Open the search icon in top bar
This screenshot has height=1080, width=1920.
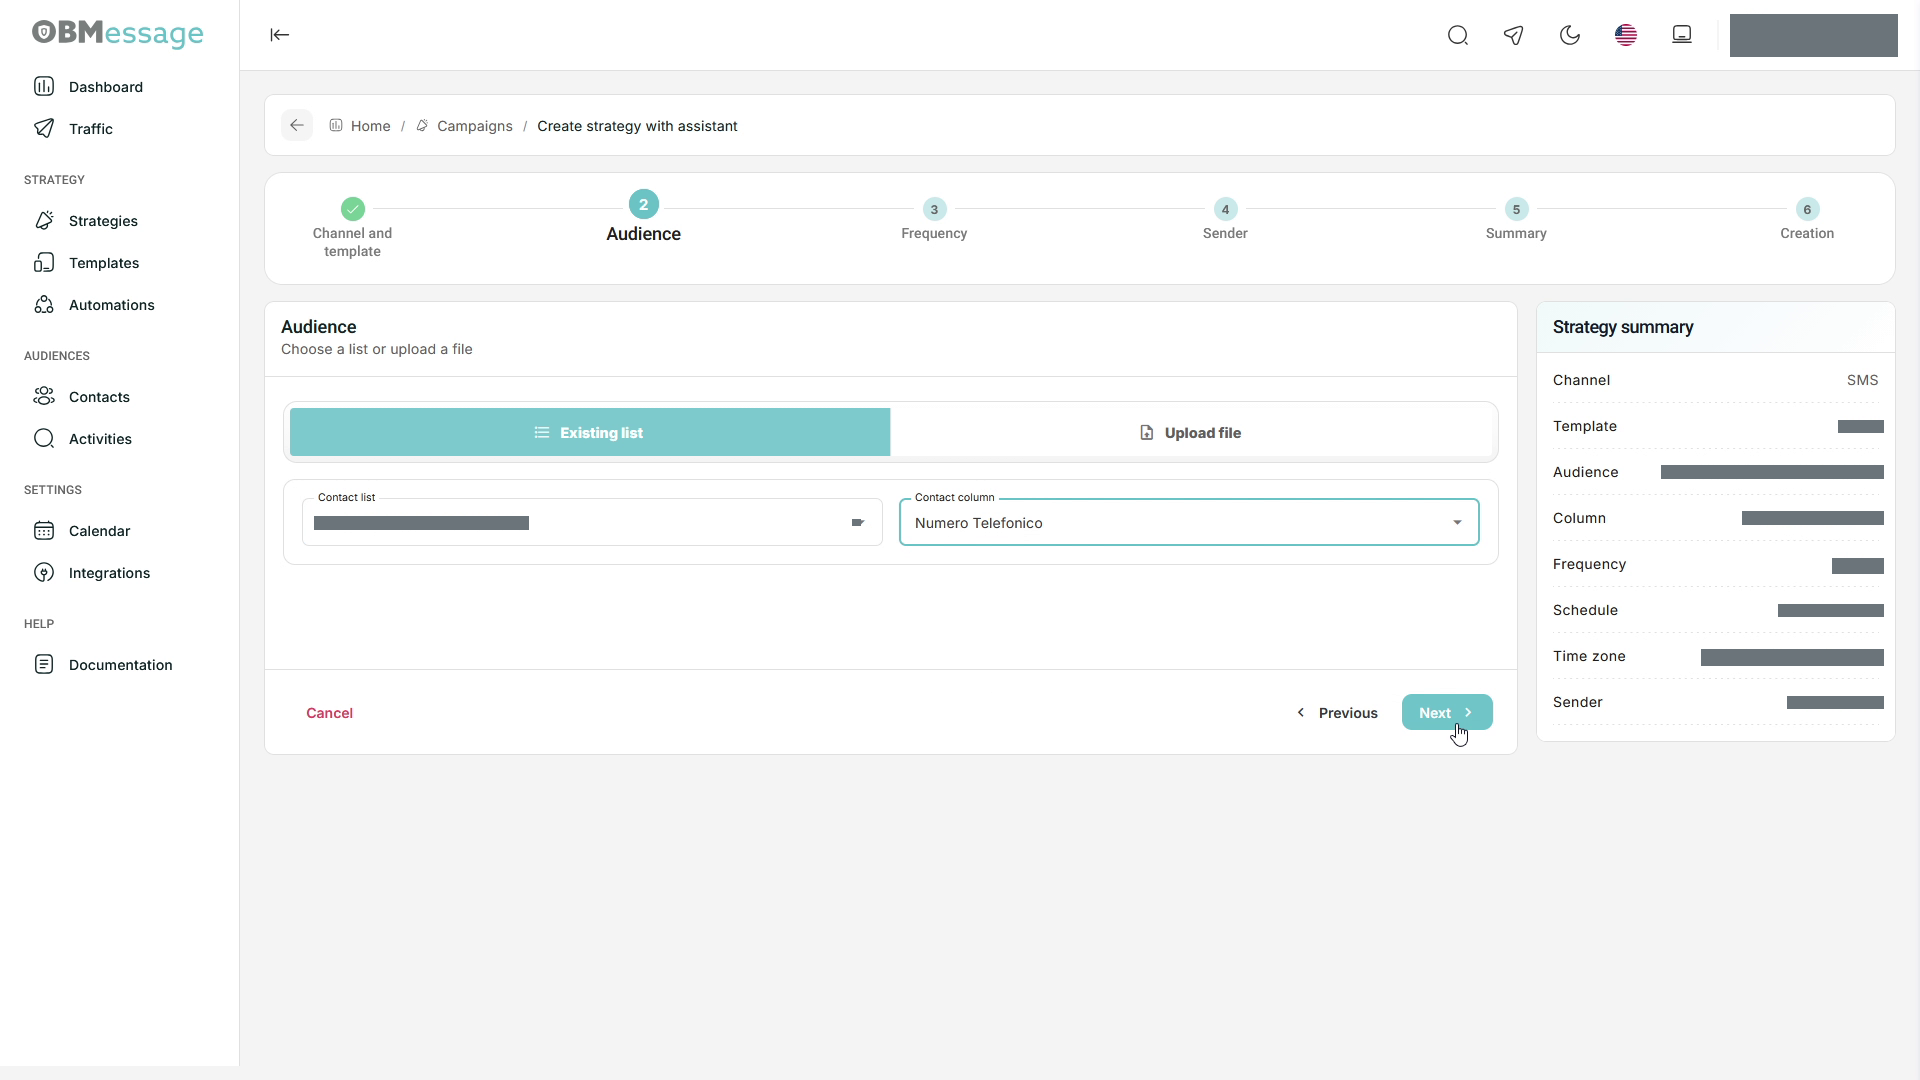tap(1458, 36)
